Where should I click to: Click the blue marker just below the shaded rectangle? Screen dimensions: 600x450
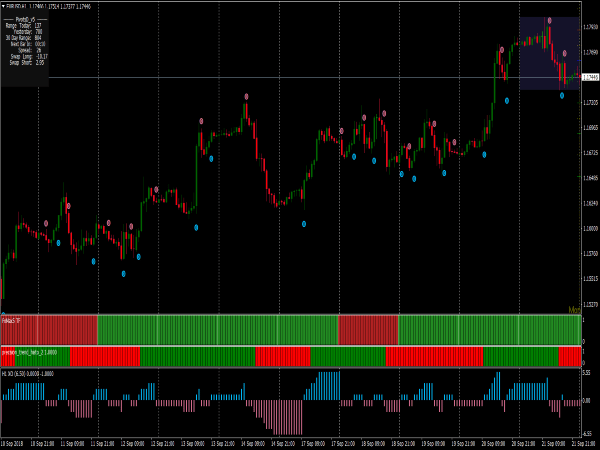[x=562, y=96]
